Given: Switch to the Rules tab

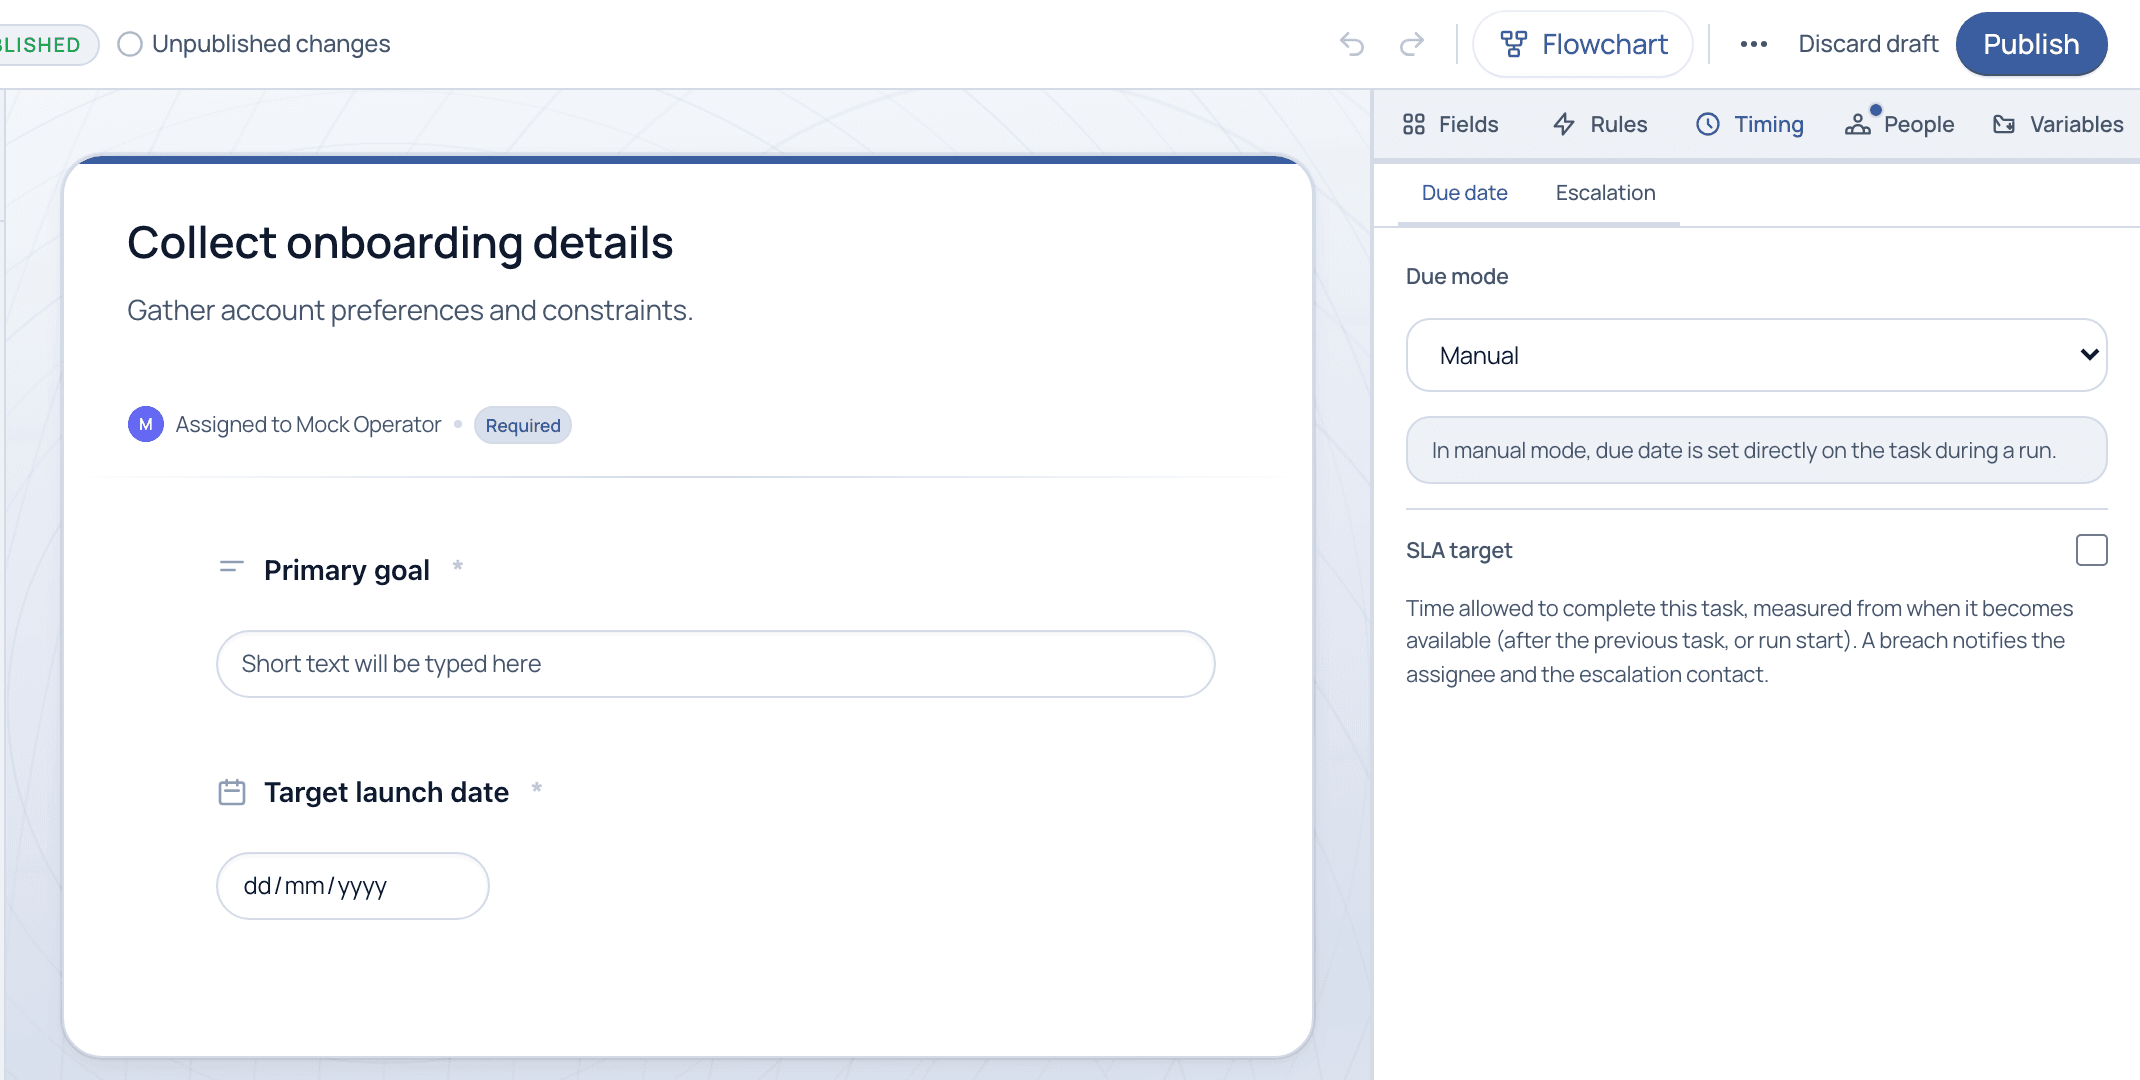Looking at the screenshot, I should 1600,124.
